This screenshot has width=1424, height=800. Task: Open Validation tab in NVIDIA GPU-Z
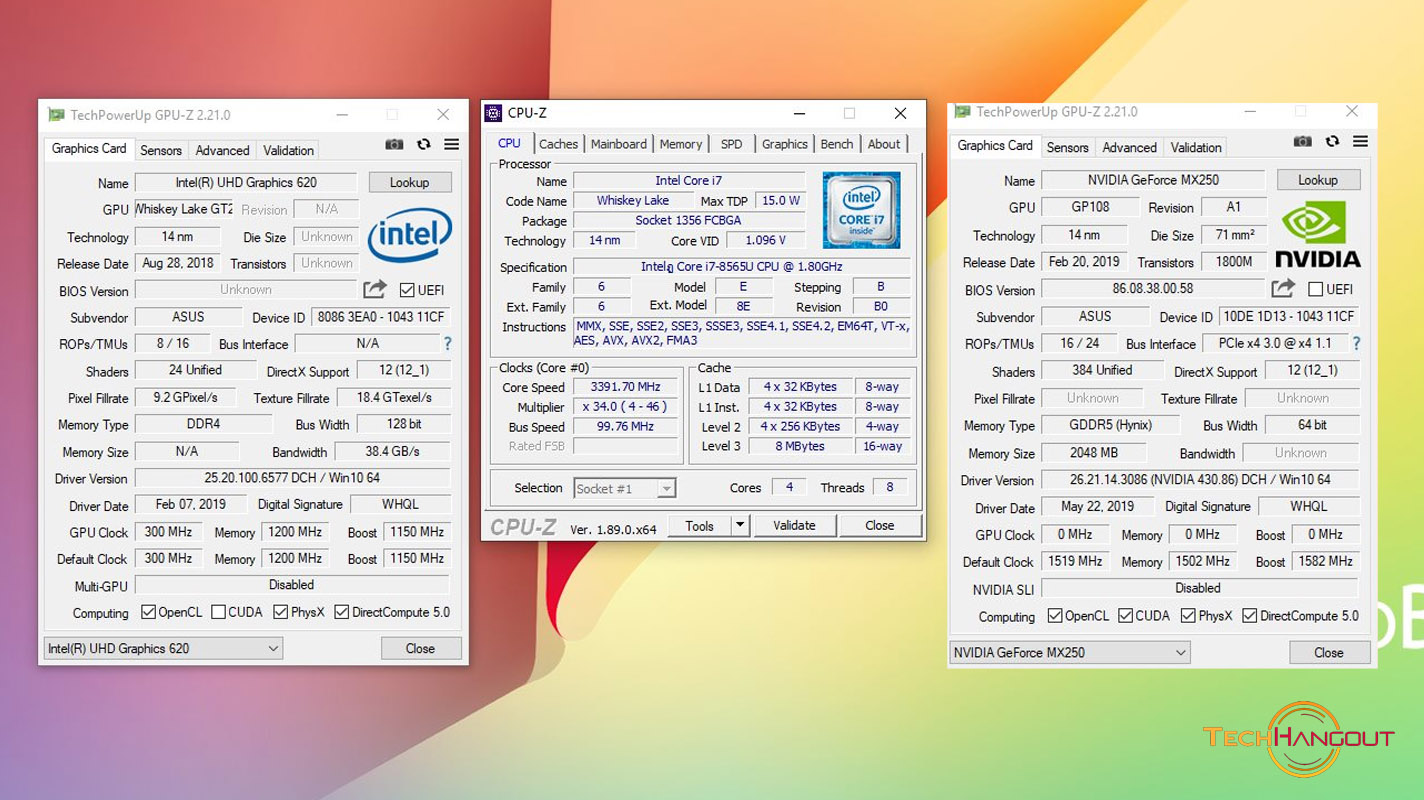click(x=1196, y=147)
